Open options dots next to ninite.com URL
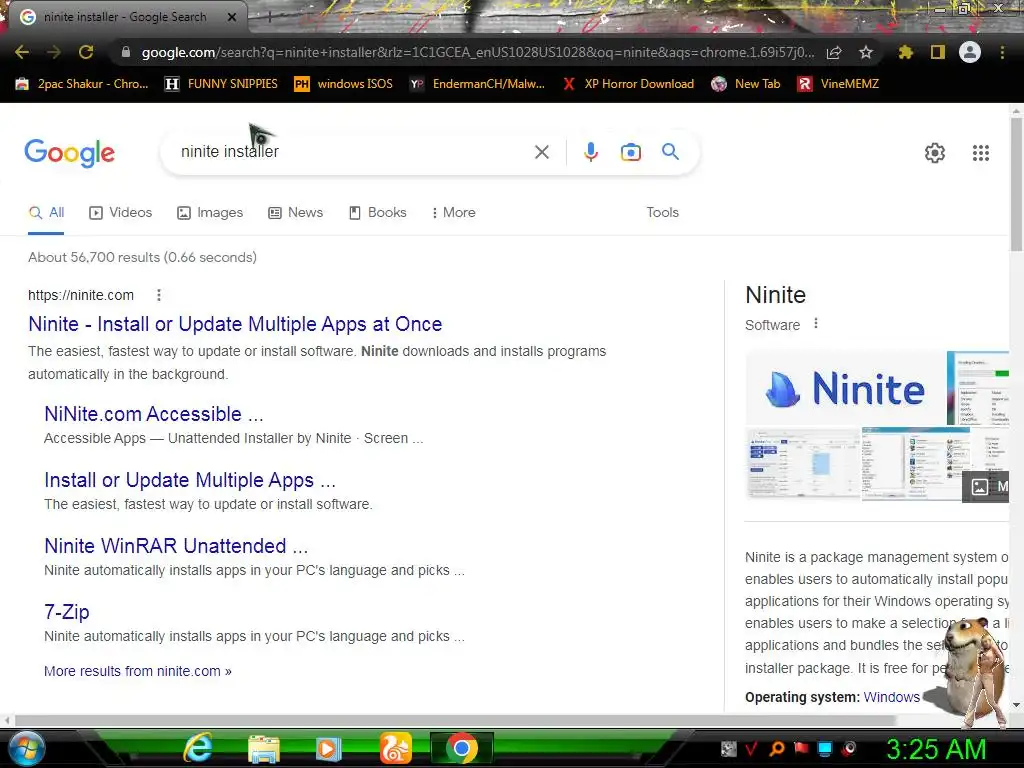Viewport: 1024px width, 768px height. [159, 295]
